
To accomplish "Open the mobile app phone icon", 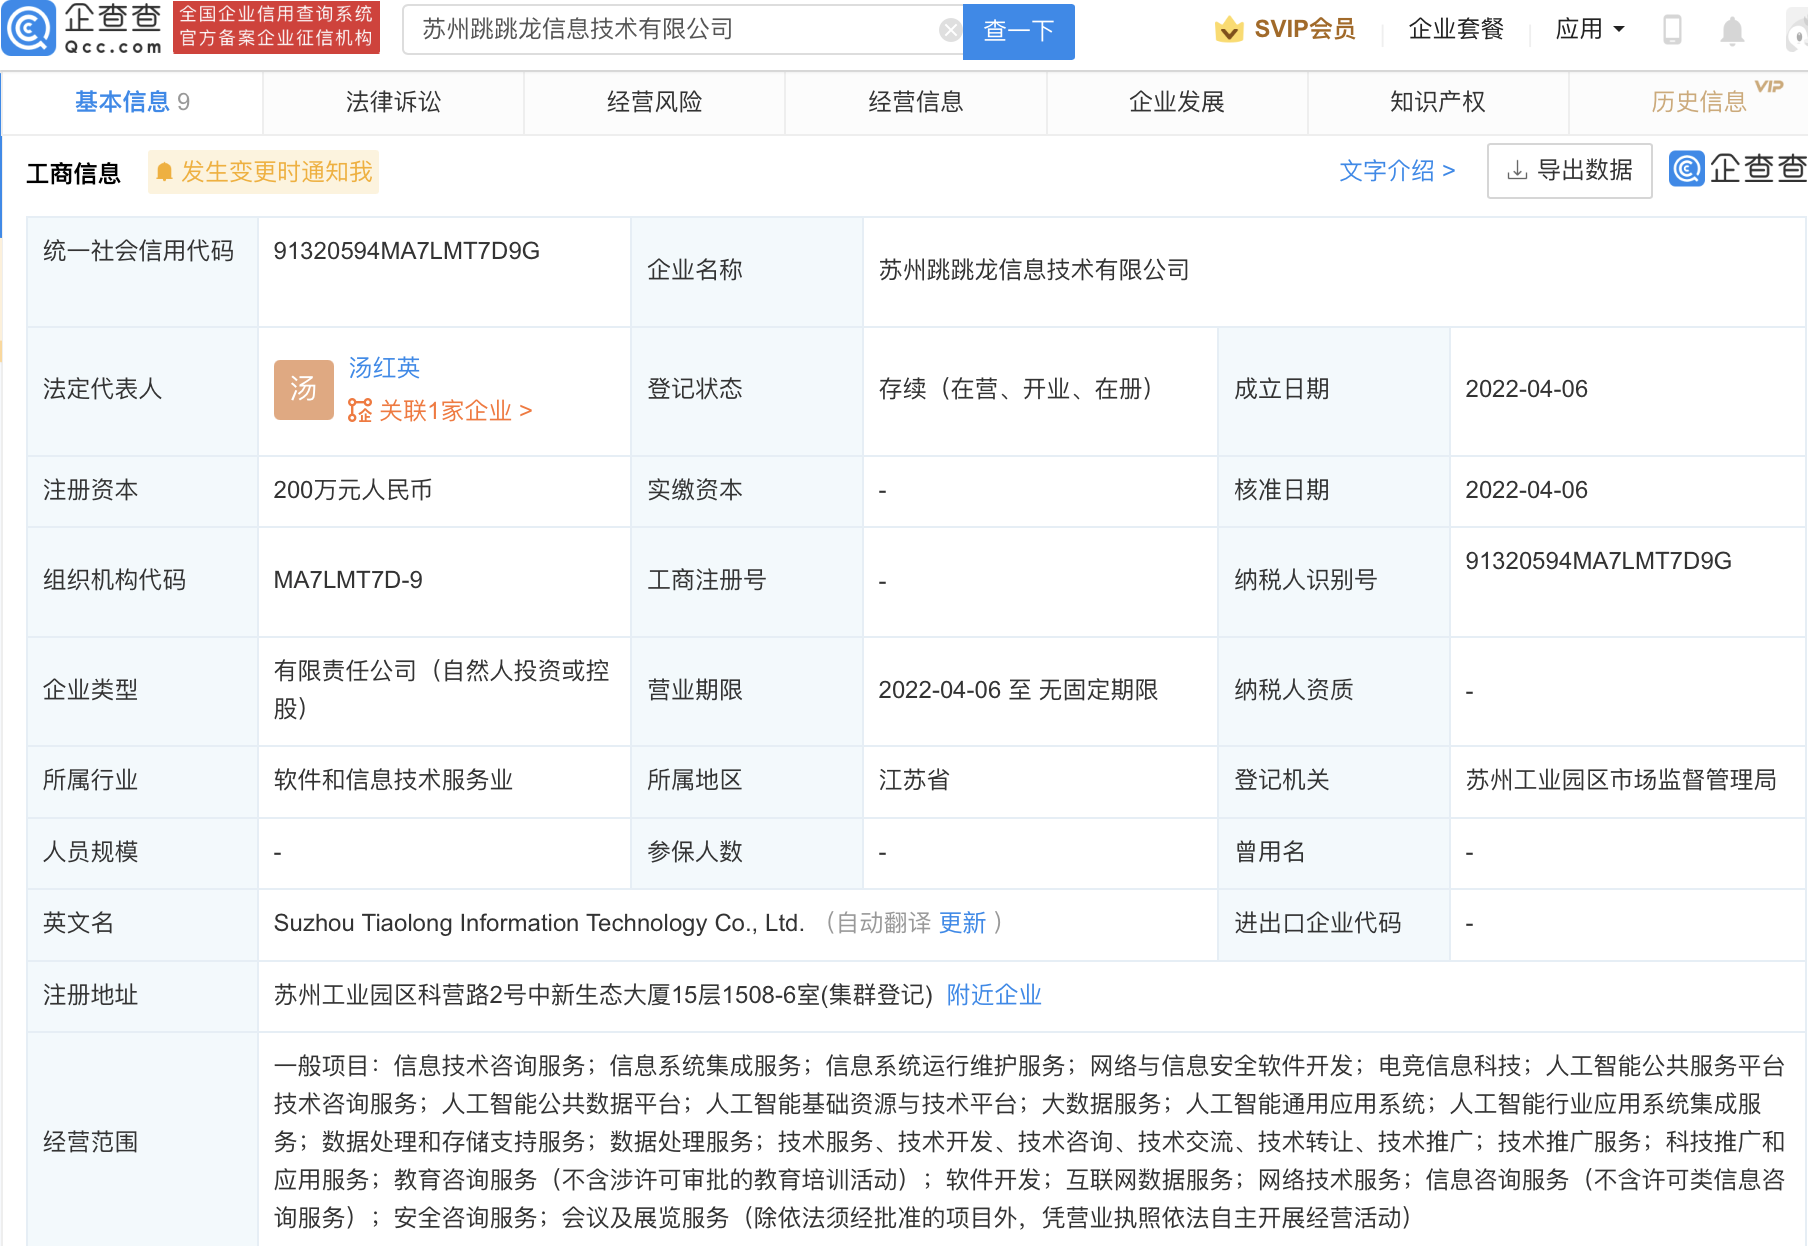I will [x=1670, y=30].
